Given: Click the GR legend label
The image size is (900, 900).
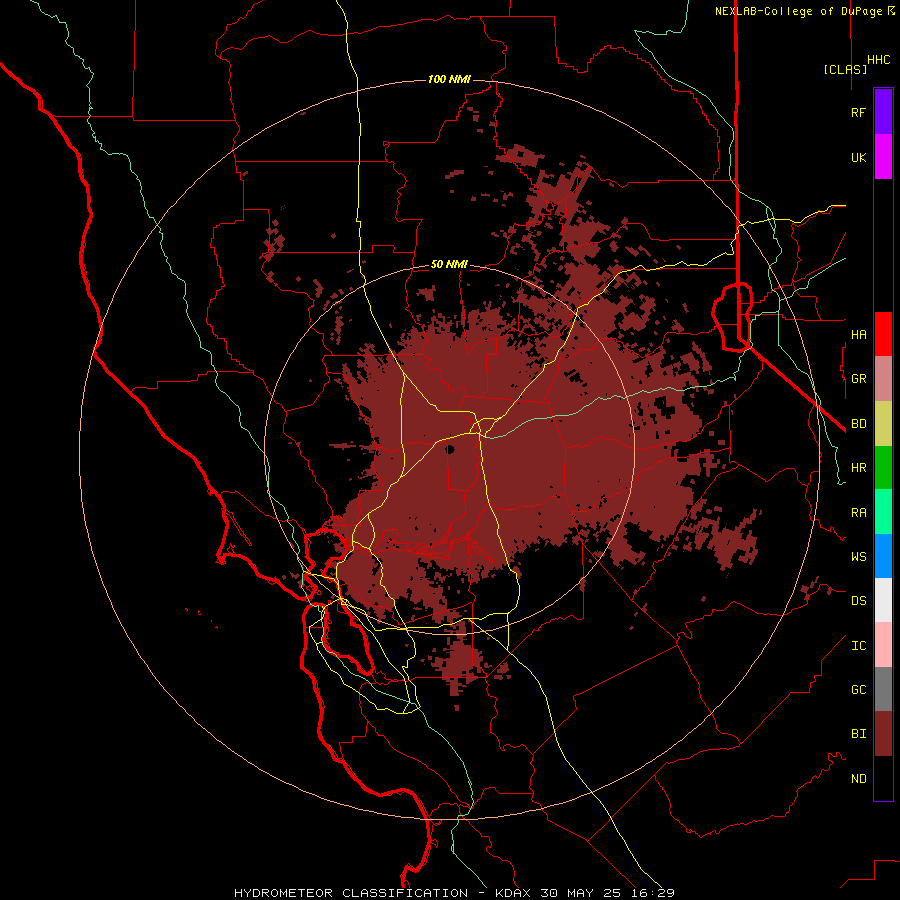Looking at the screenshot, I should click(x=859, y=379).
